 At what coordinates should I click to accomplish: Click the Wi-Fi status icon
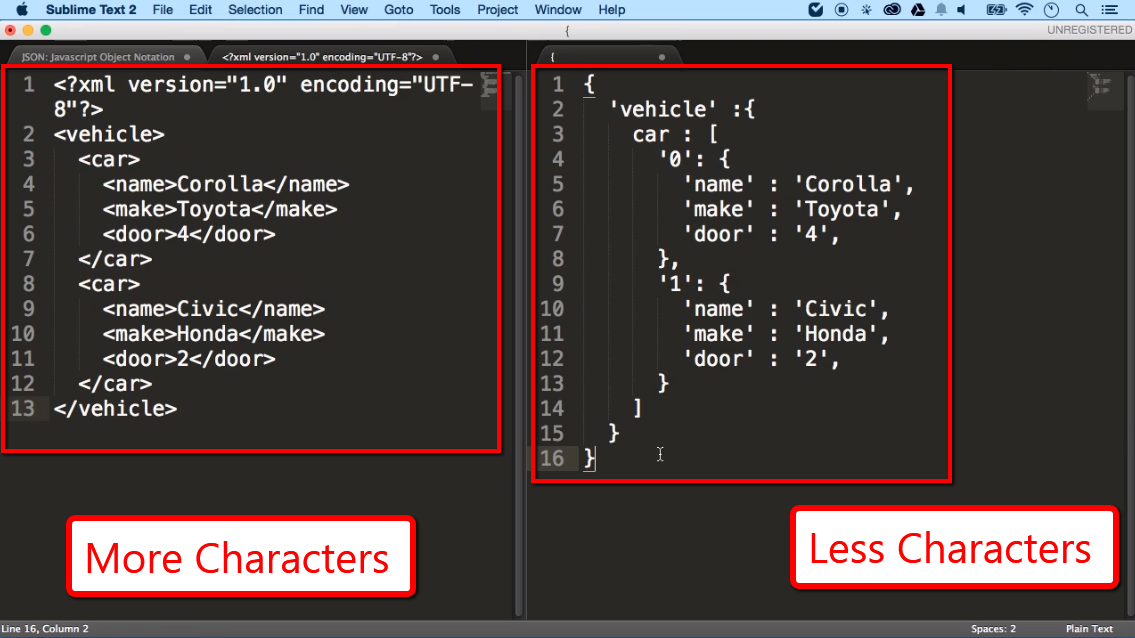pos(1024,9)
